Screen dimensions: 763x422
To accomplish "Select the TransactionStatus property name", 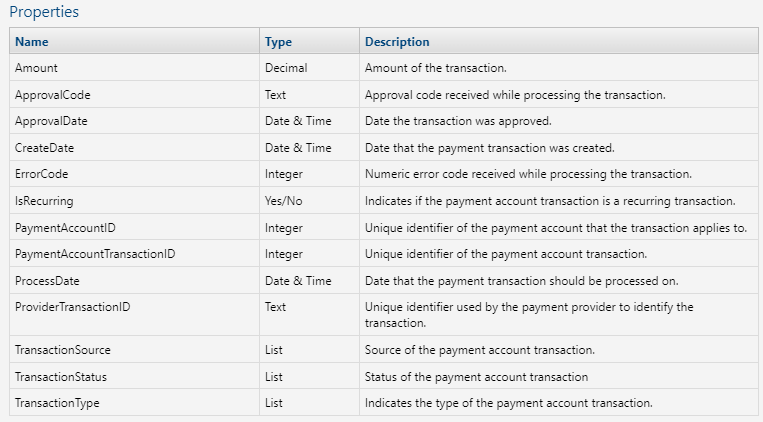I will [61, 377].
